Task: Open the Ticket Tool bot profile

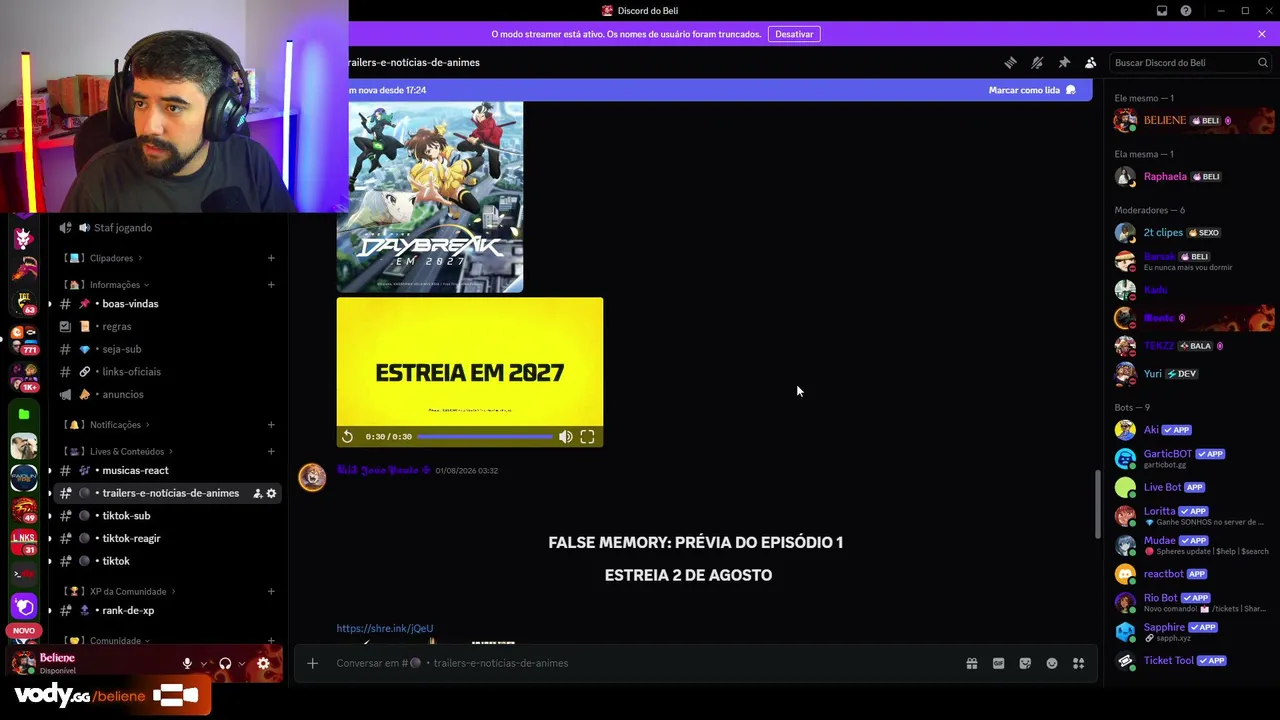Action: click(1192, 661)
